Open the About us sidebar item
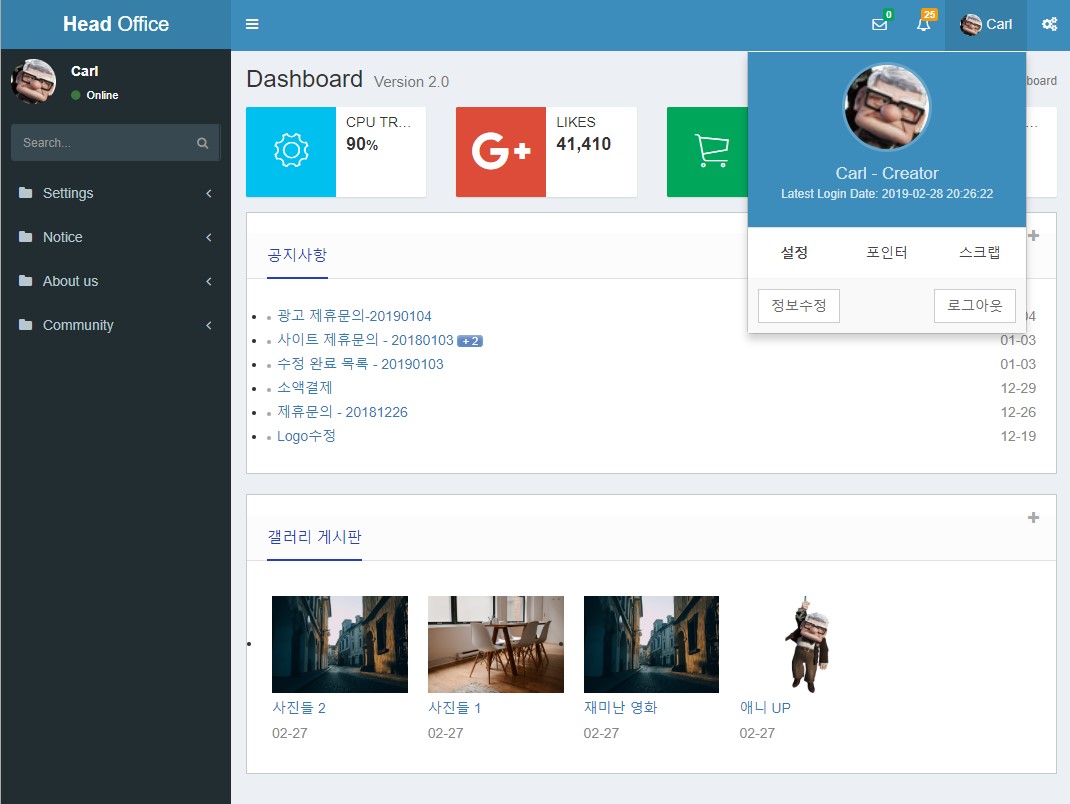Viewport: 1070px width, 804px height. click(x=115, y=281)
